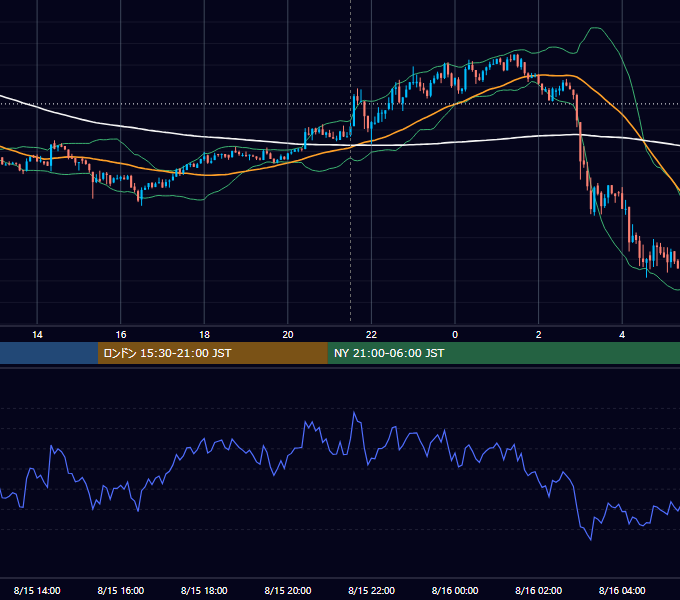Click the 8/15 18:00 label on indicator axis
Screen dimensions: 680x600
point(204,590)
